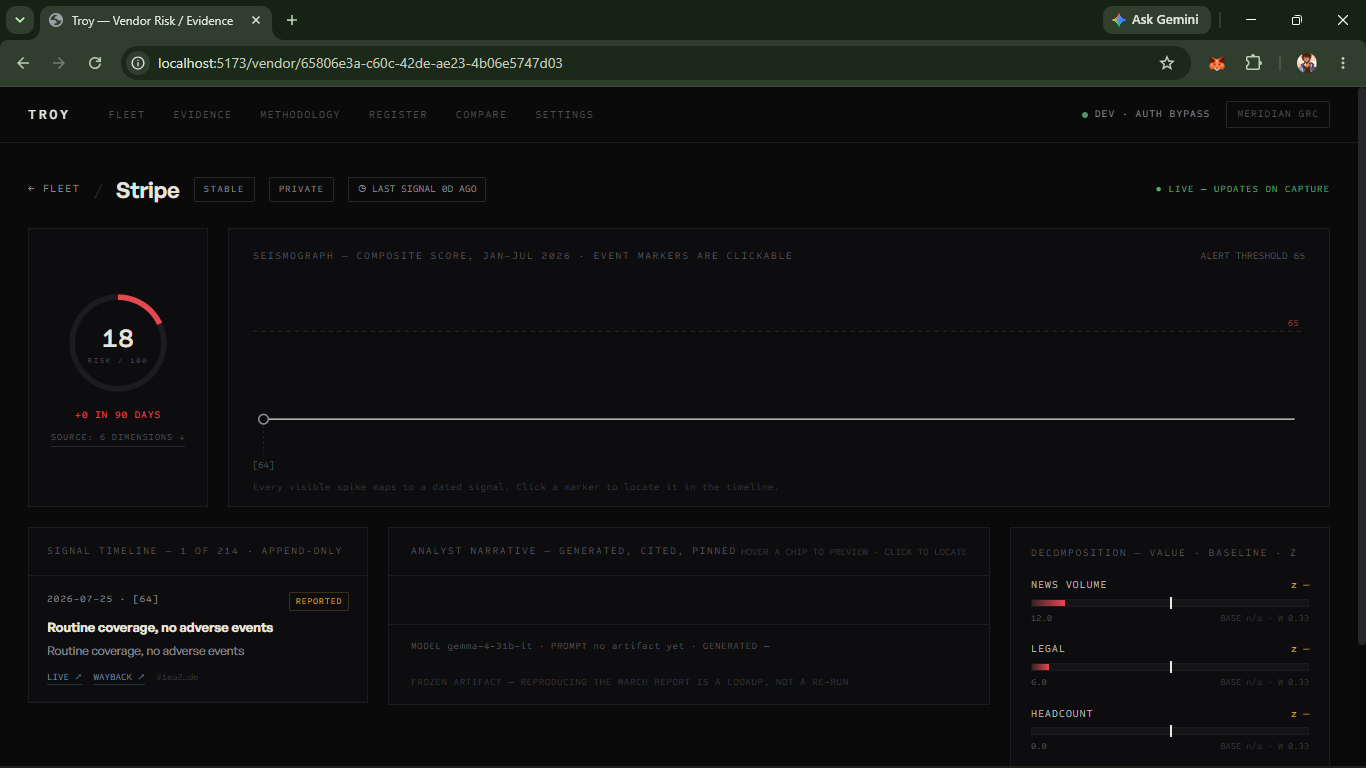This screenshot has width=1366, height=768.
Task: Go back to Fleet via breadcrumb
Action: click(54, 189)
